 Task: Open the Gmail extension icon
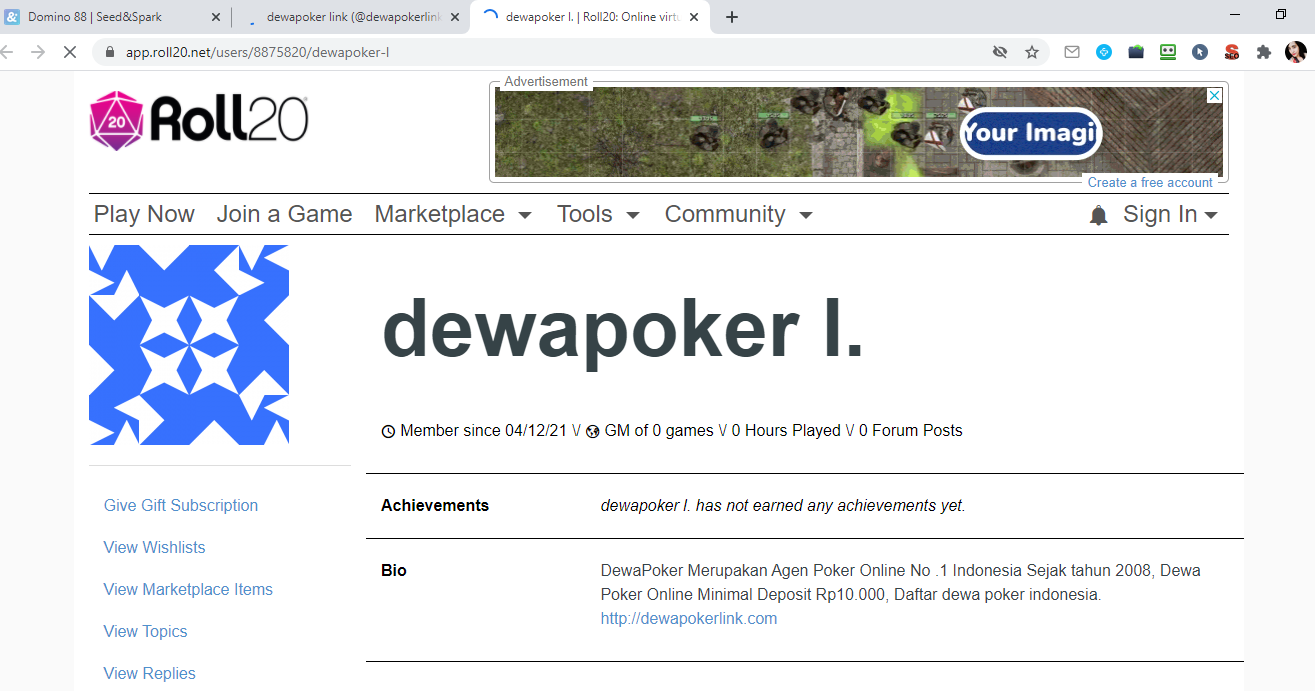pyautogui.click(x=1071, y=51)
